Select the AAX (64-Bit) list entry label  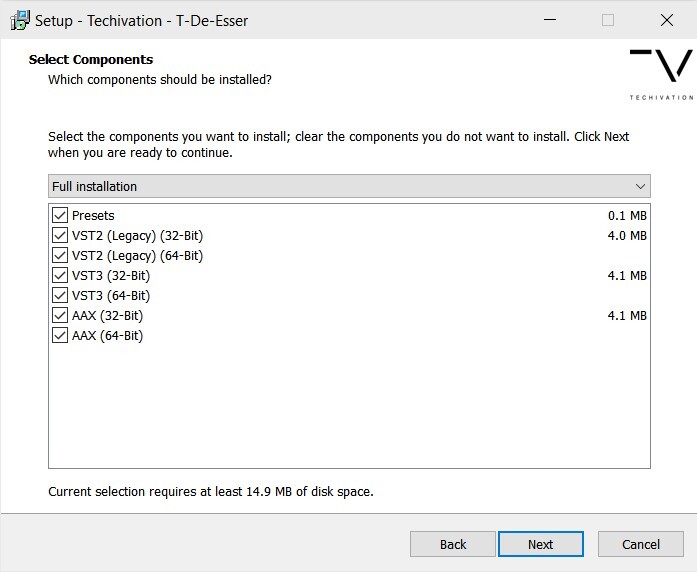pyautogui.click(x=107, y=335)
